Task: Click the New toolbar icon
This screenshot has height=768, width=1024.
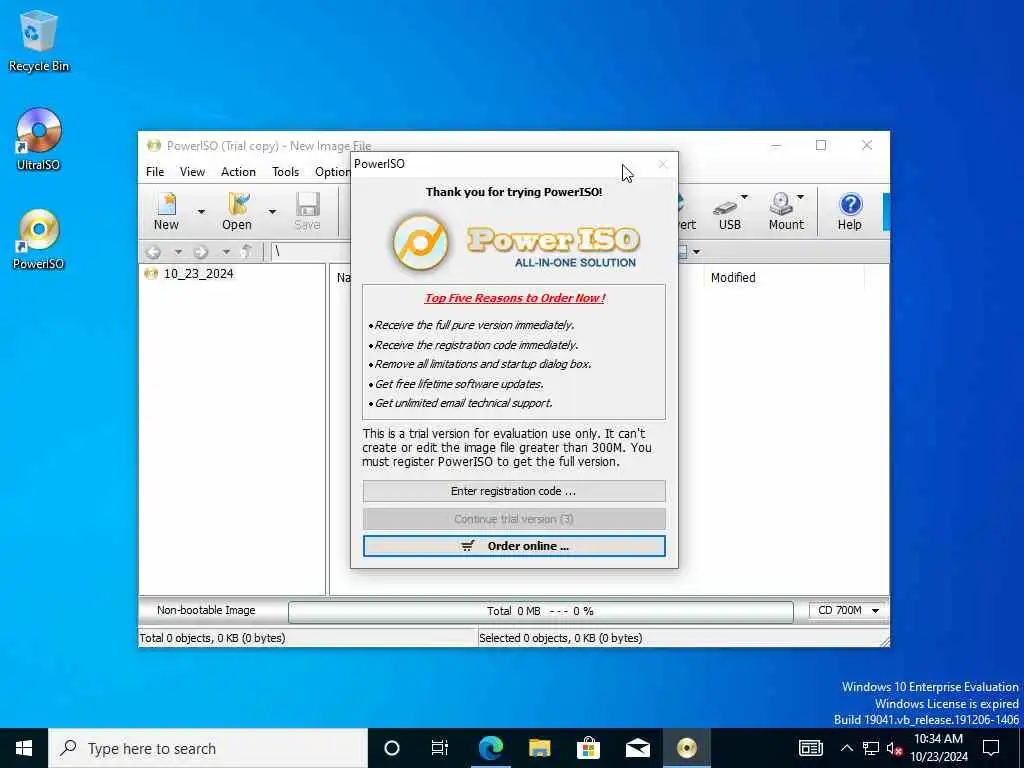Action: pyautogui.click(x=167, y=212)
